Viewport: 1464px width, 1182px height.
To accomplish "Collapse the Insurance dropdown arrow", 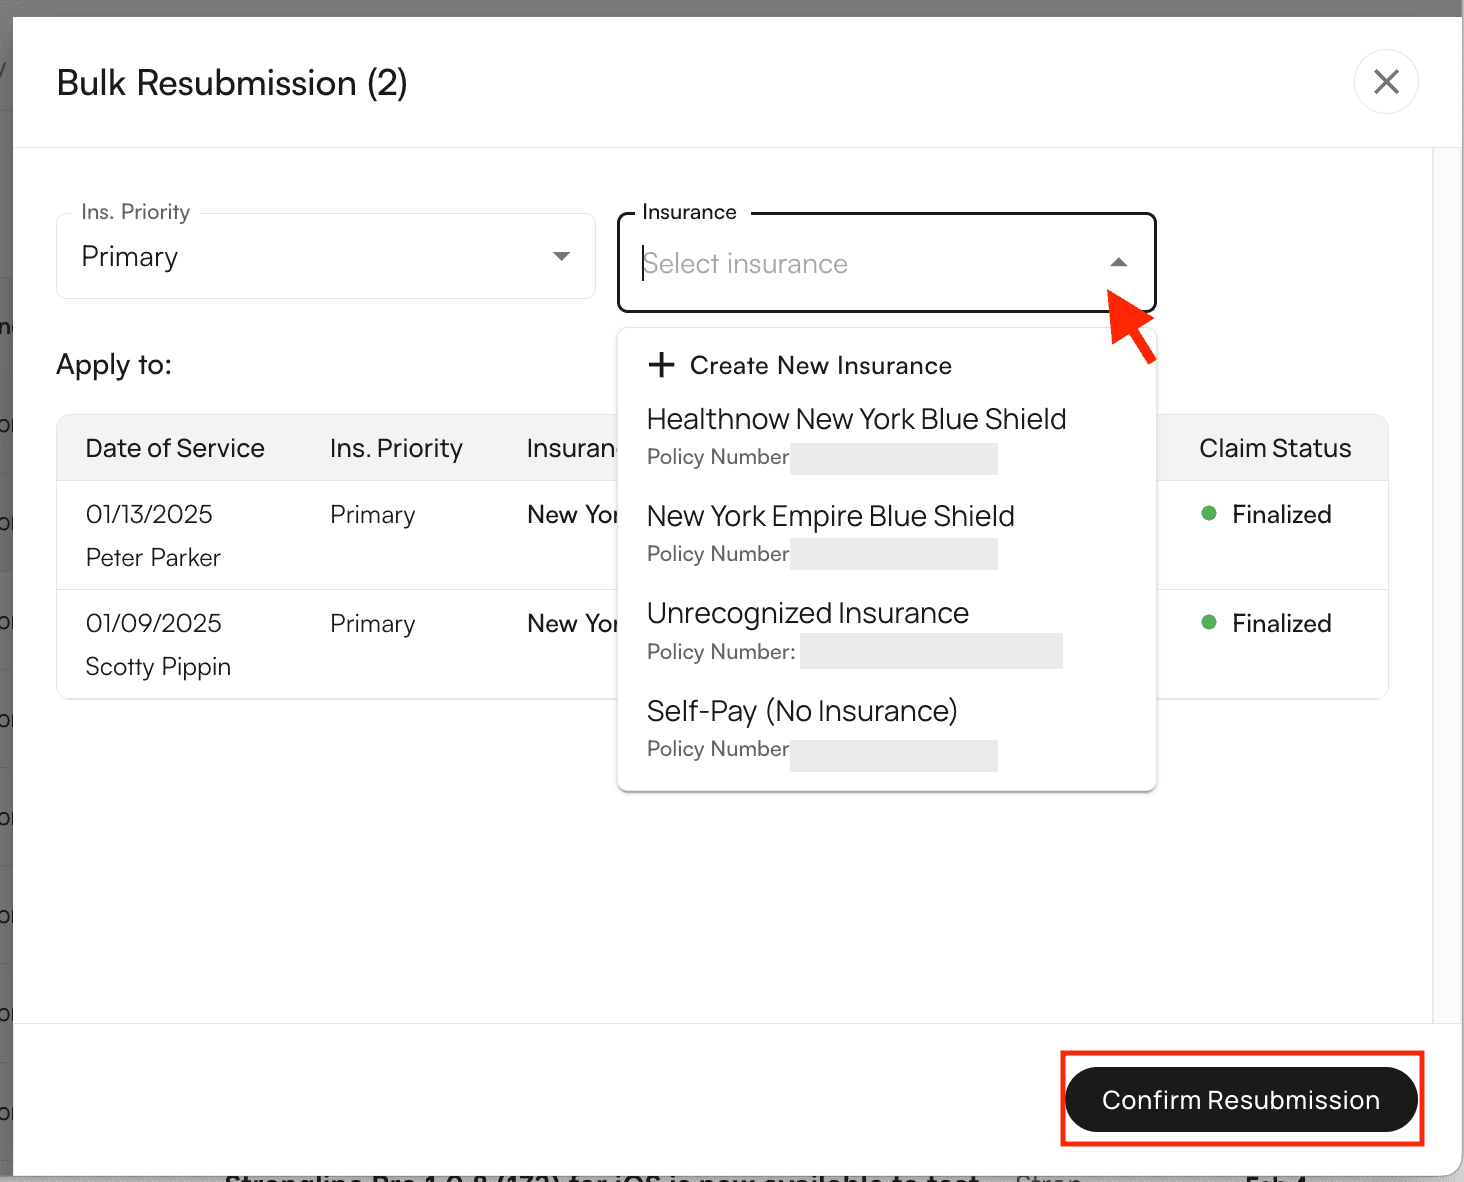I will pyautogui.click(x=1119, y=263).
